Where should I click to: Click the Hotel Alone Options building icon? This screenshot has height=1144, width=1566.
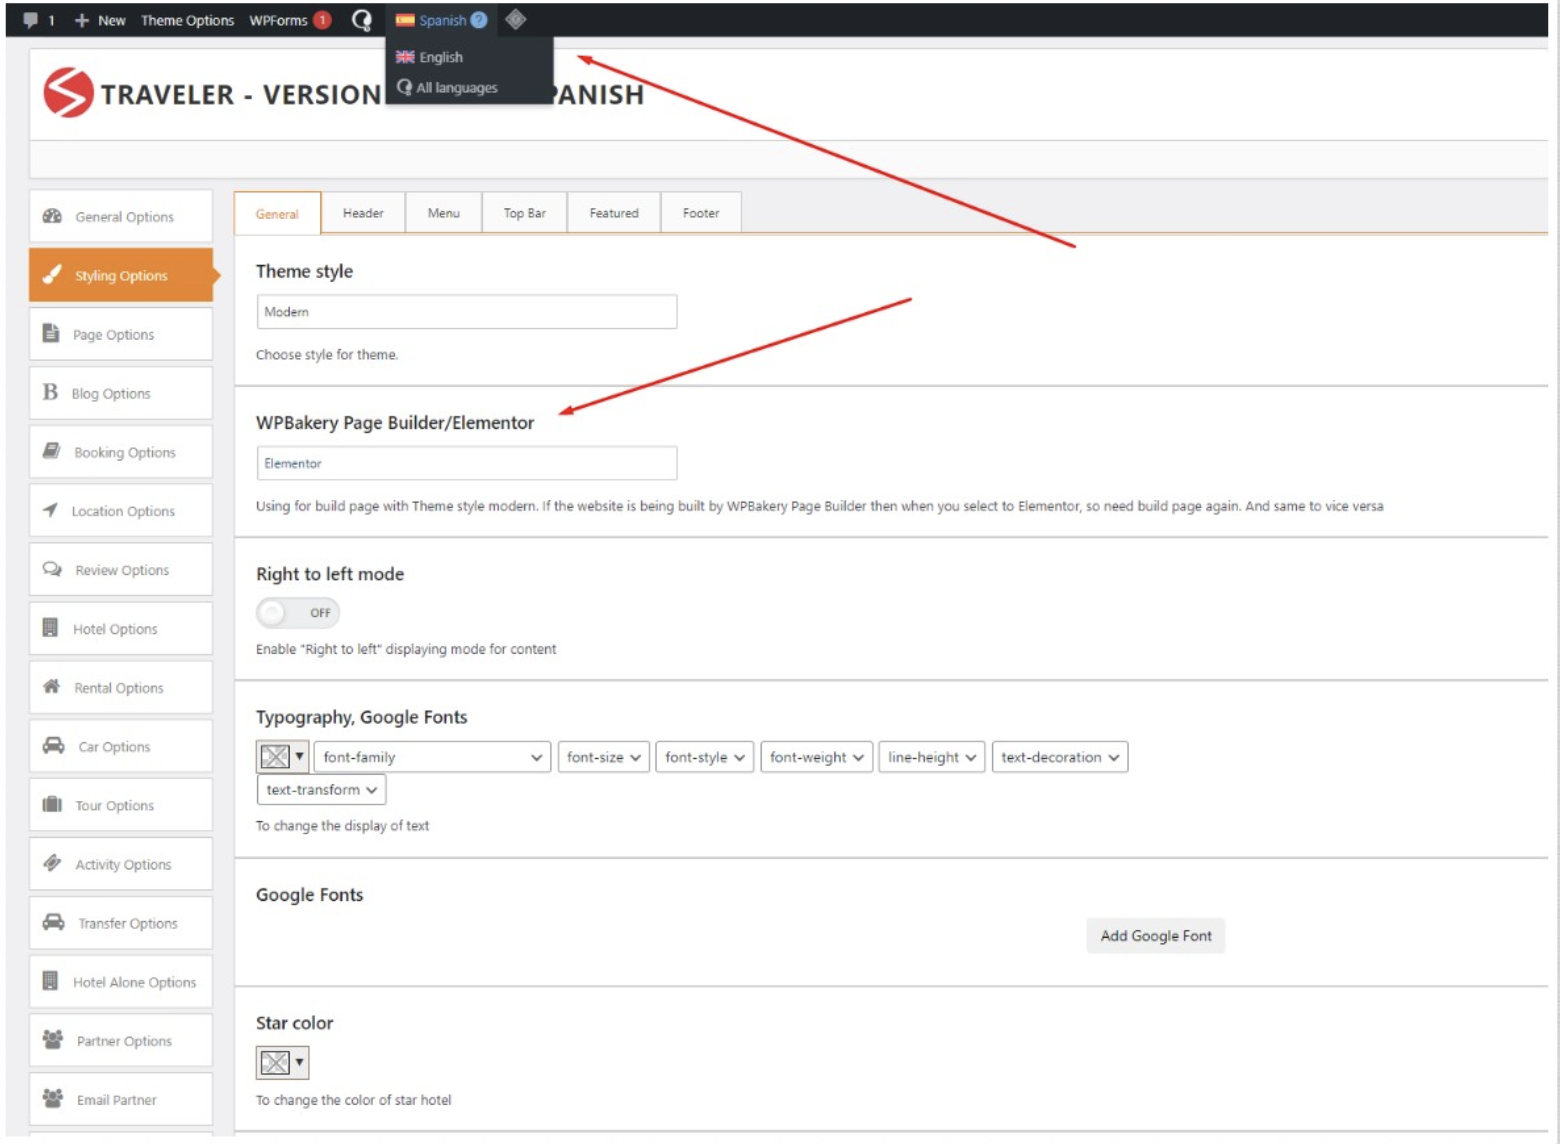tap(50, 981)
